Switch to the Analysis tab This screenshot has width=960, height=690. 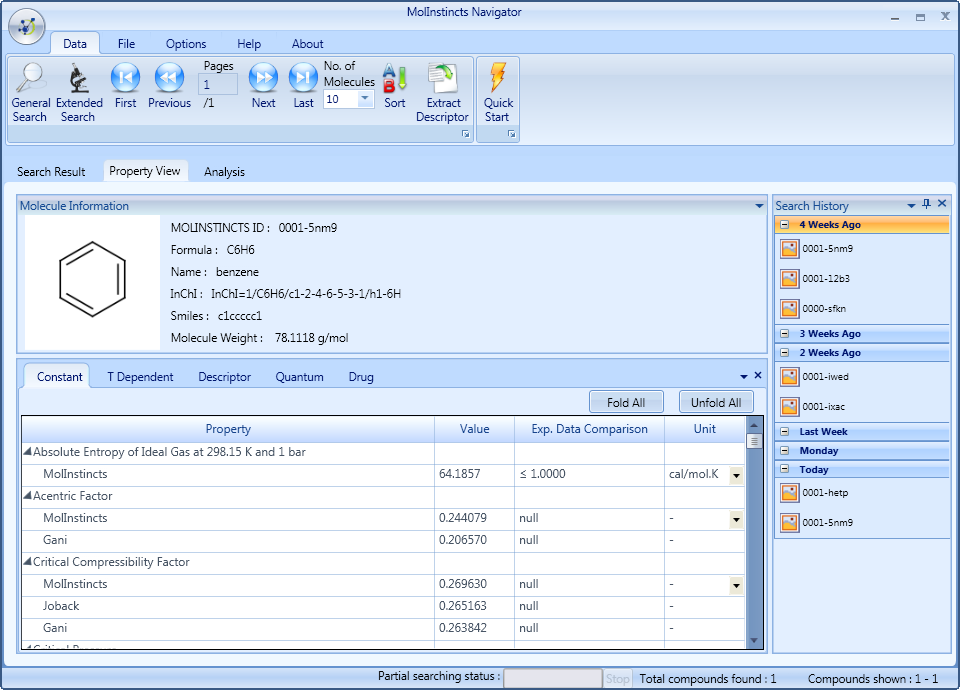(x=225, y=171)
